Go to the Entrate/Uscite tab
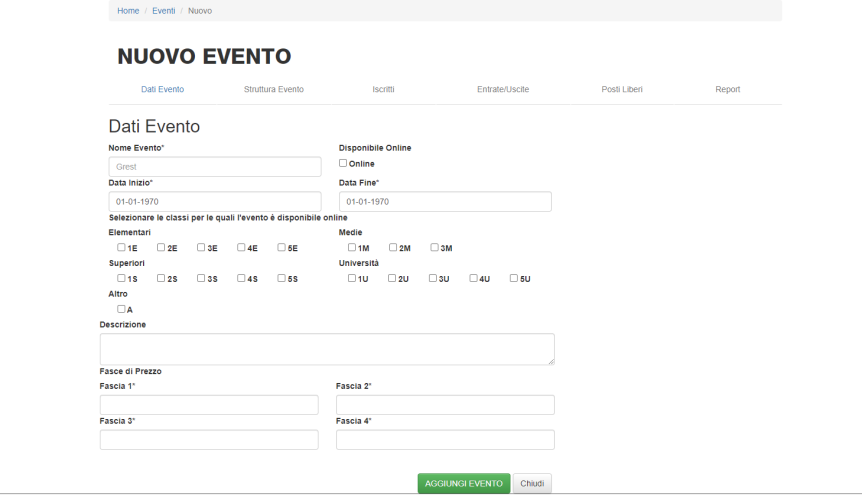 503,90
